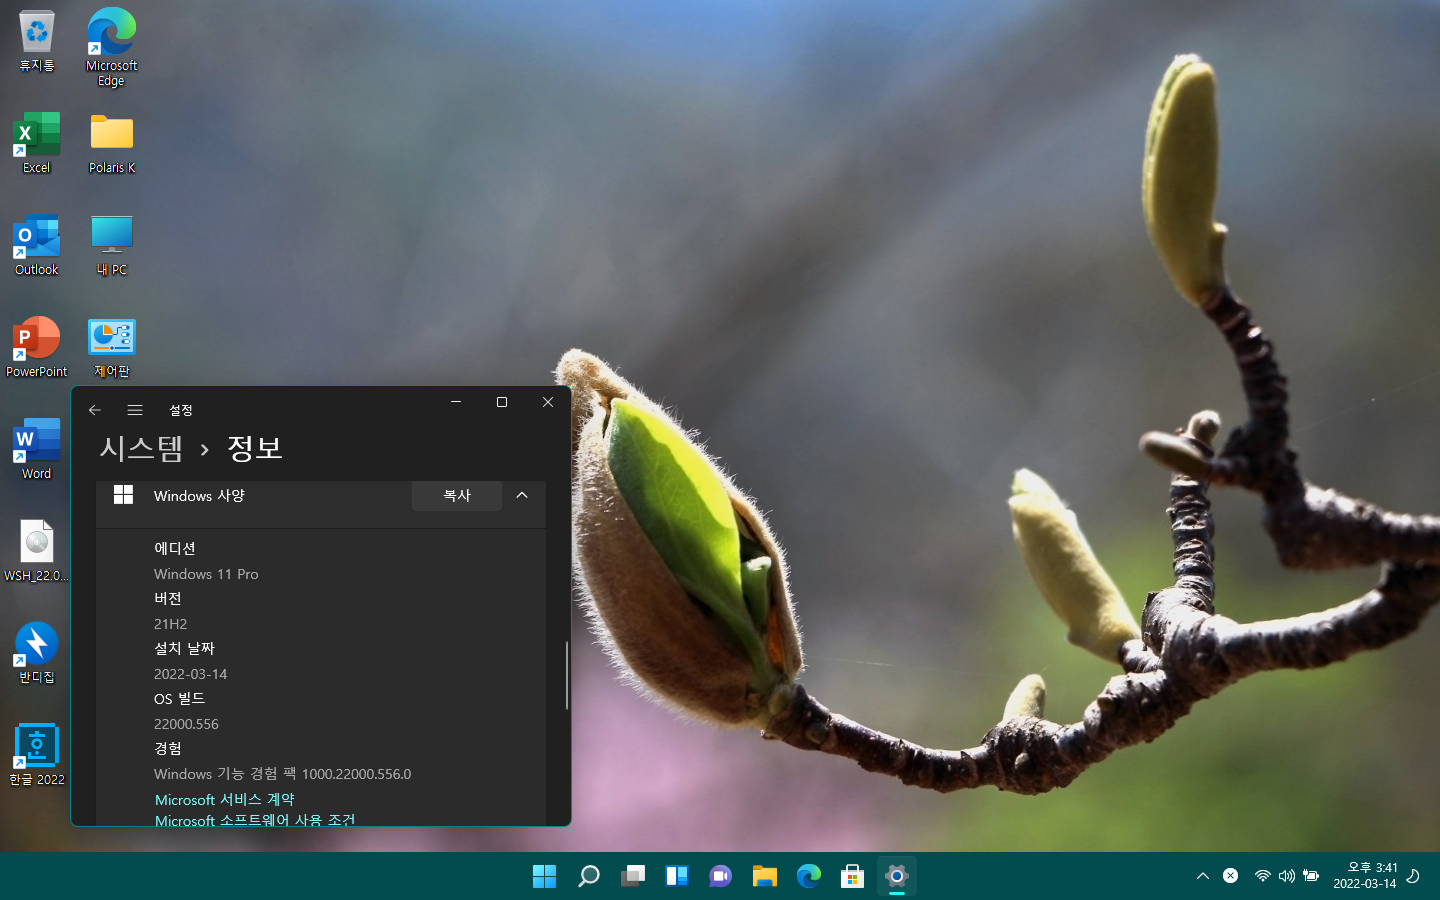Click the Settings window vertical scrollbar
1440x900 pixels.
pyautogui.click(x=567, y=676)
